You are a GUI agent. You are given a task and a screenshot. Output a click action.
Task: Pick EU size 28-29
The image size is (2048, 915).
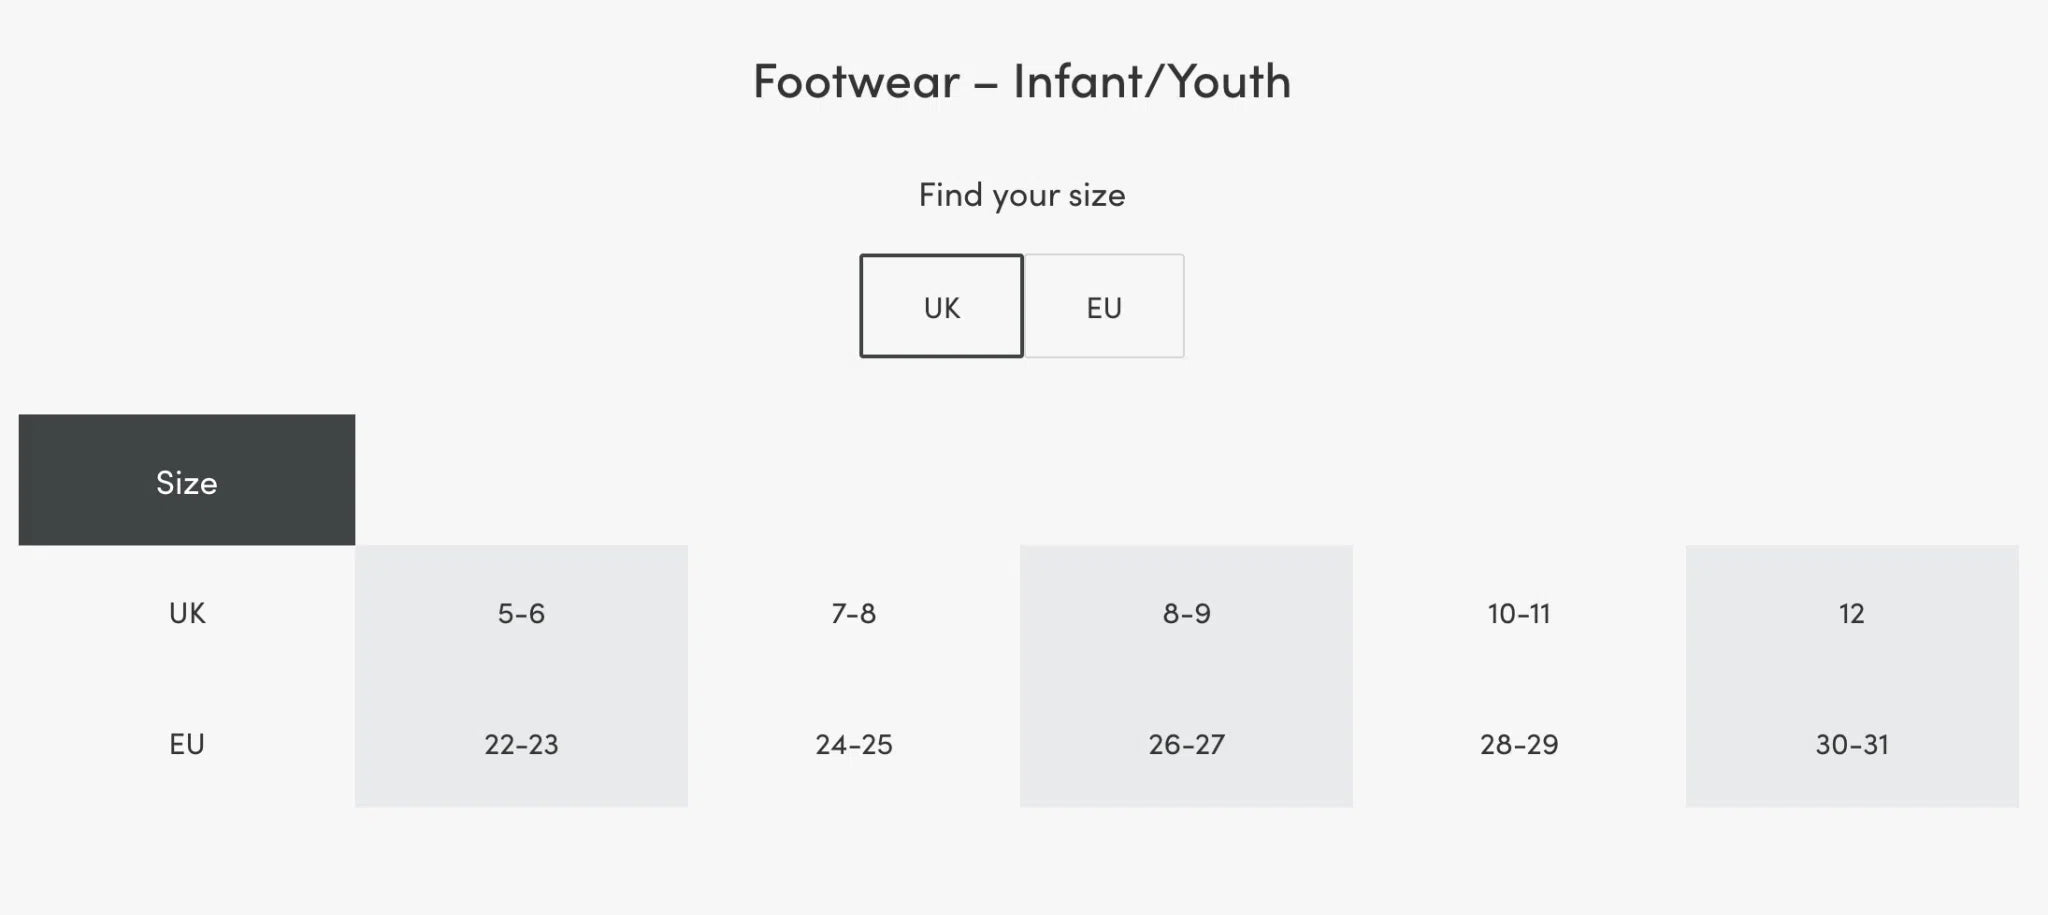pyautogui.click(x=1519, y=743)
